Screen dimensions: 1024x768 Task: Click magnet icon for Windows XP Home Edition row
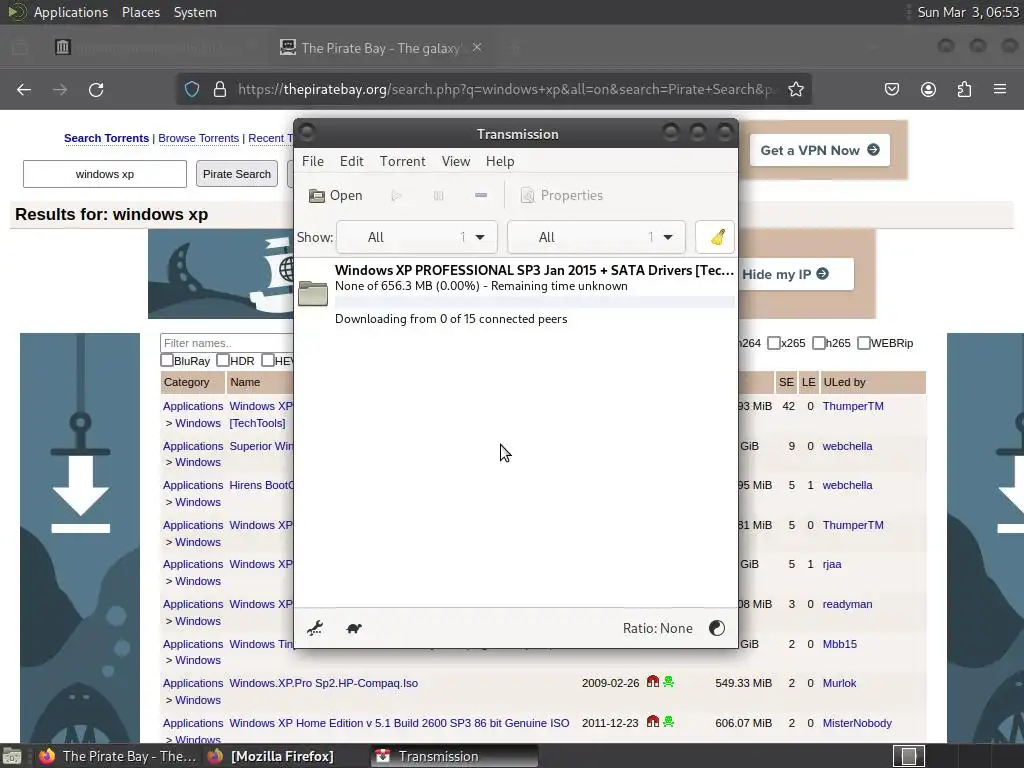click(x=652, y=721)
